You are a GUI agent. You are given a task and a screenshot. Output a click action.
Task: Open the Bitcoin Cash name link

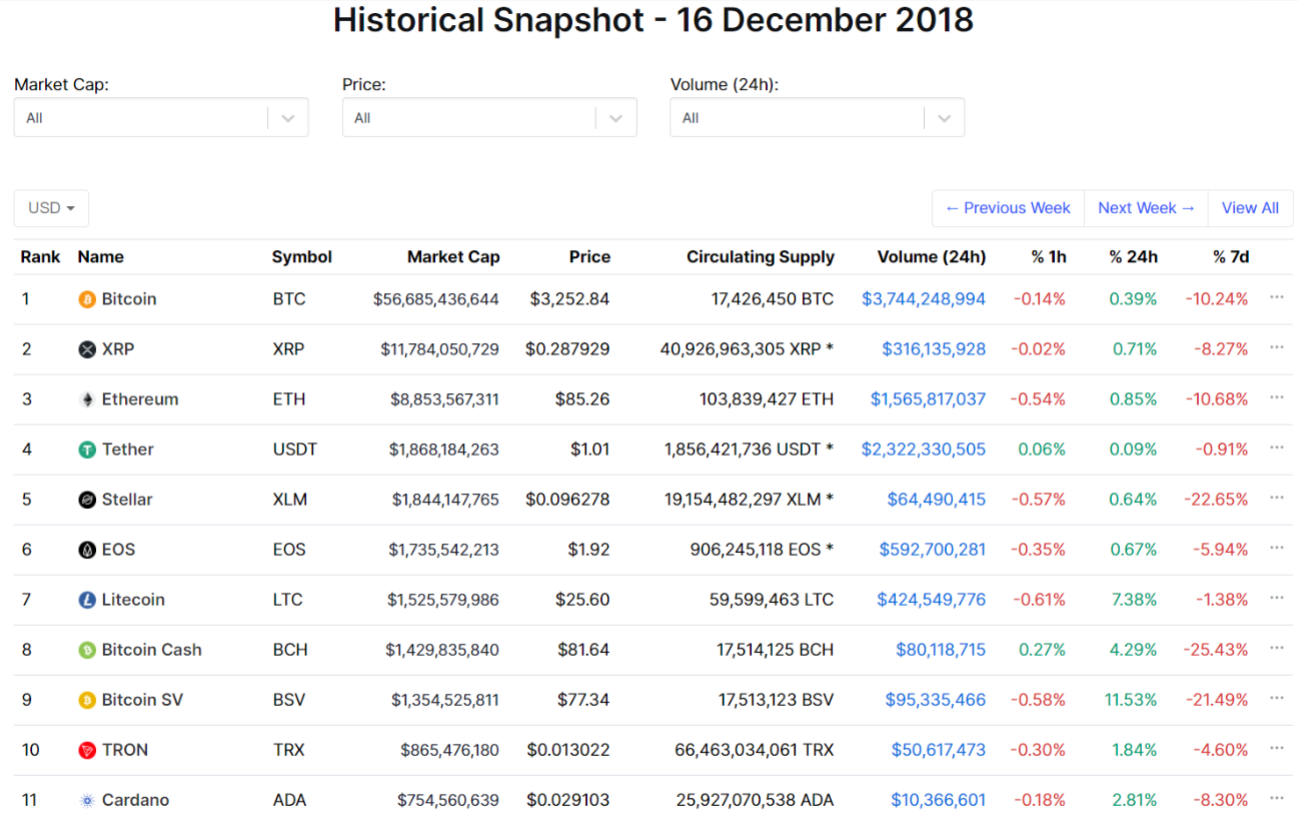coord(152,650)
